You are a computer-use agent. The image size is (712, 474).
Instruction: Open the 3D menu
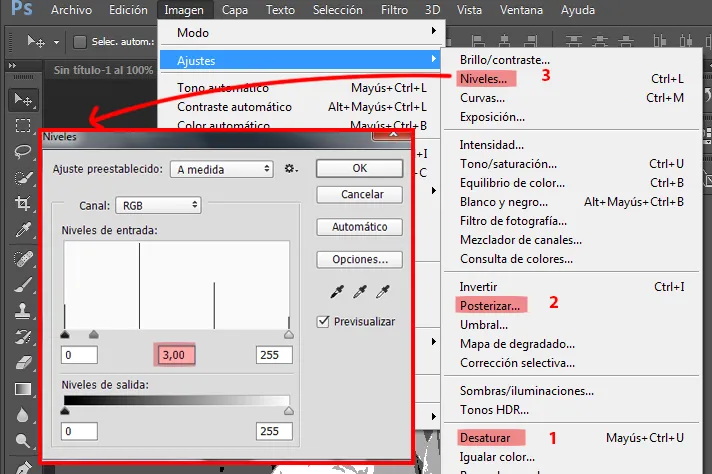[432, 10]
